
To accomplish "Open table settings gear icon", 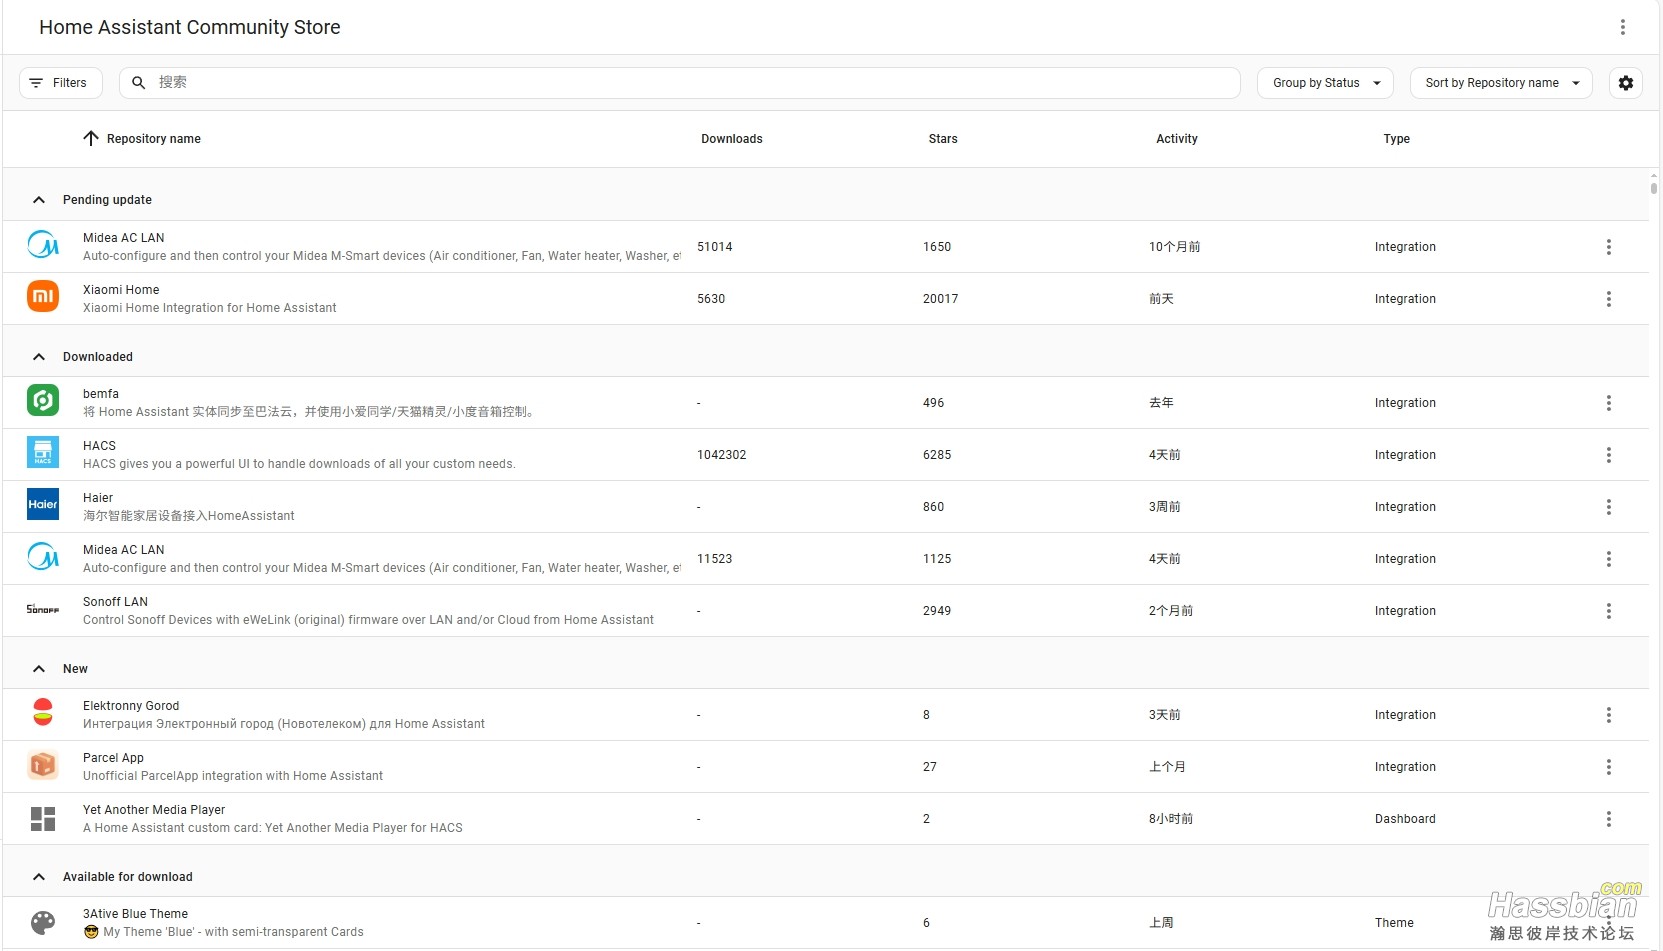I will [1625, 83].
